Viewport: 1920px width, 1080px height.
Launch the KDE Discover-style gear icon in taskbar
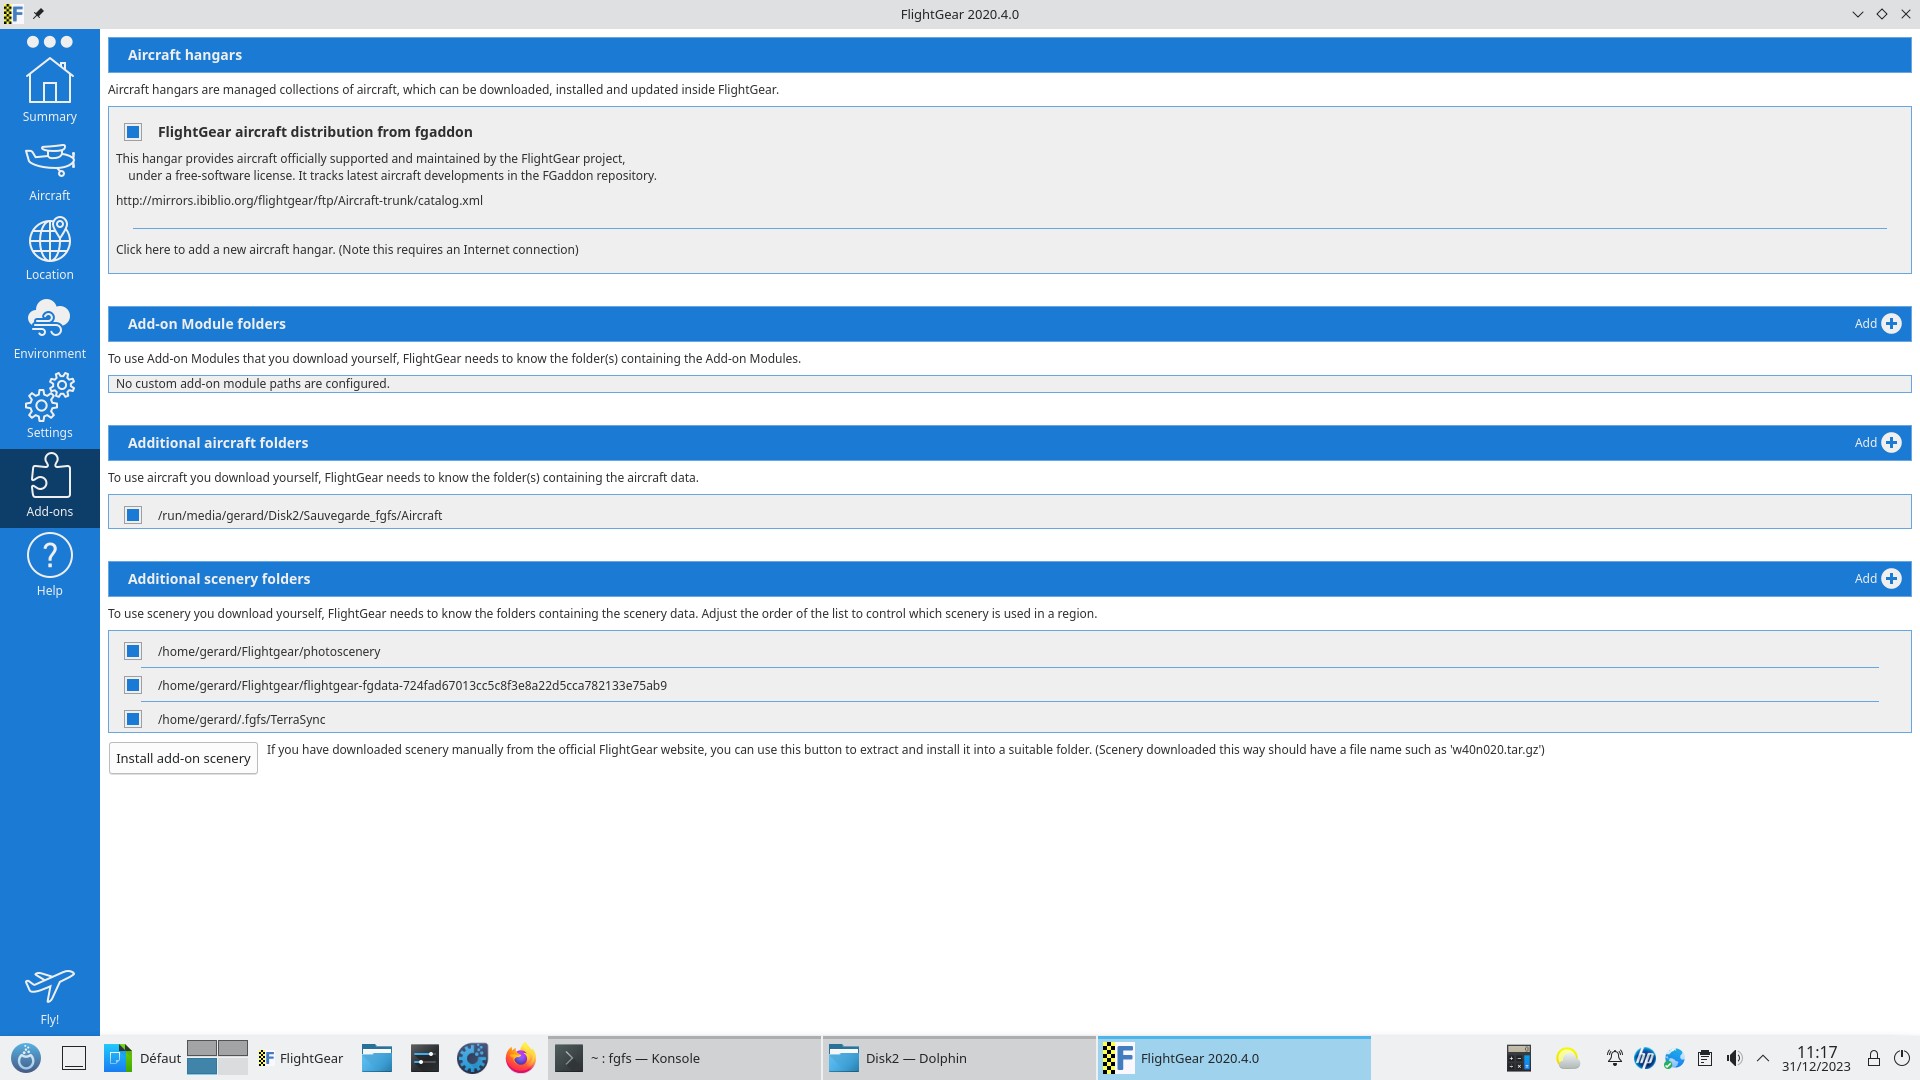click(x=473, y=1058)
